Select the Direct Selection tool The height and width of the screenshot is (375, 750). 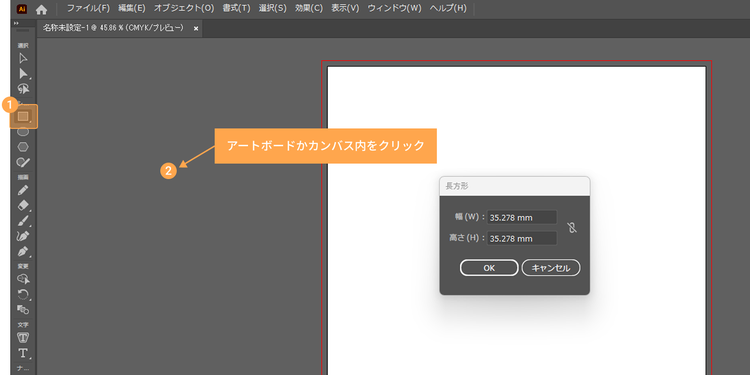pos(23,73)
